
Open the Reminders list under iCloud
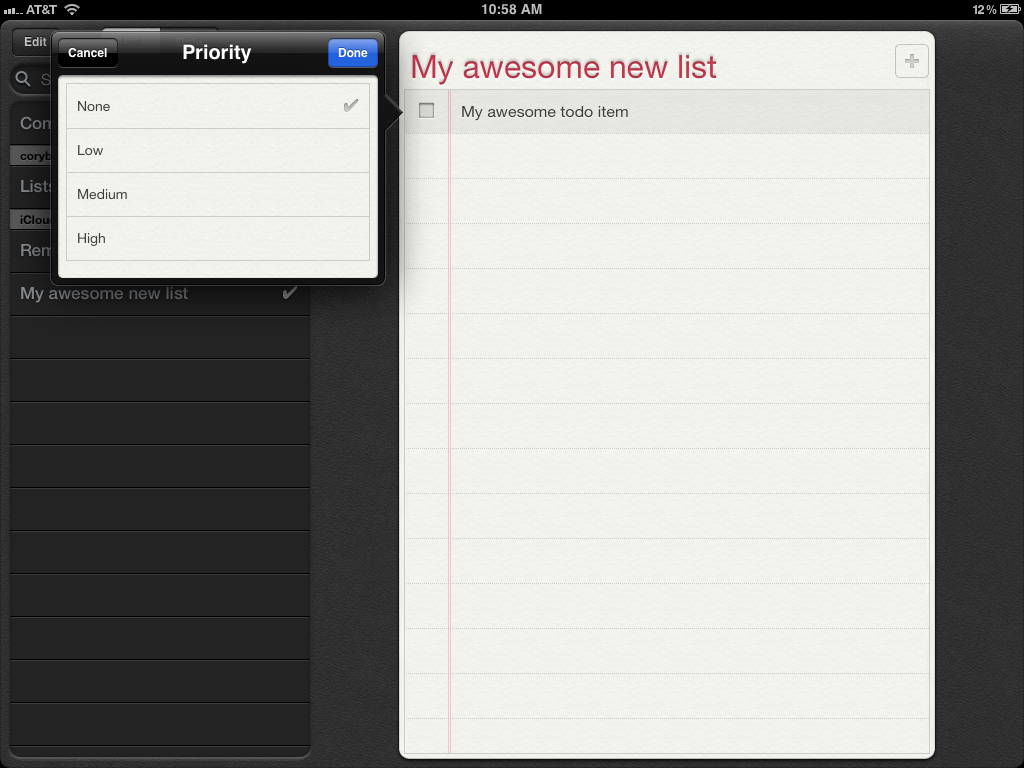coord(33,250)
